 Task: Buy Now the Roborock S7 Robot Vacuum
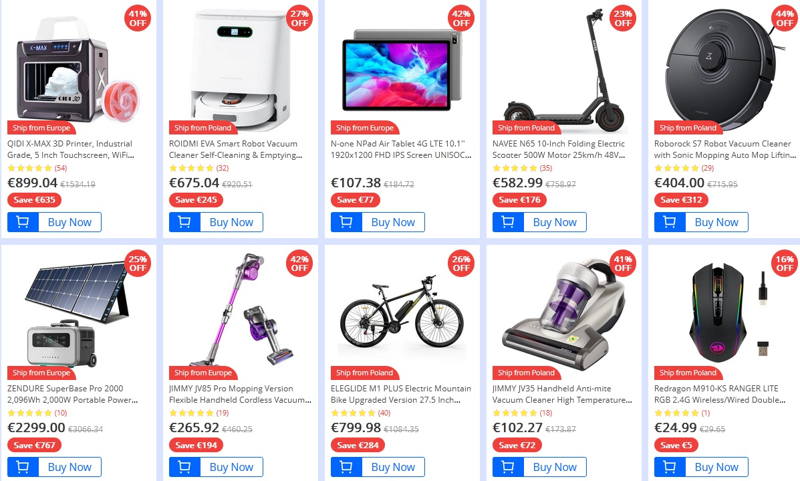click(717, 222)
